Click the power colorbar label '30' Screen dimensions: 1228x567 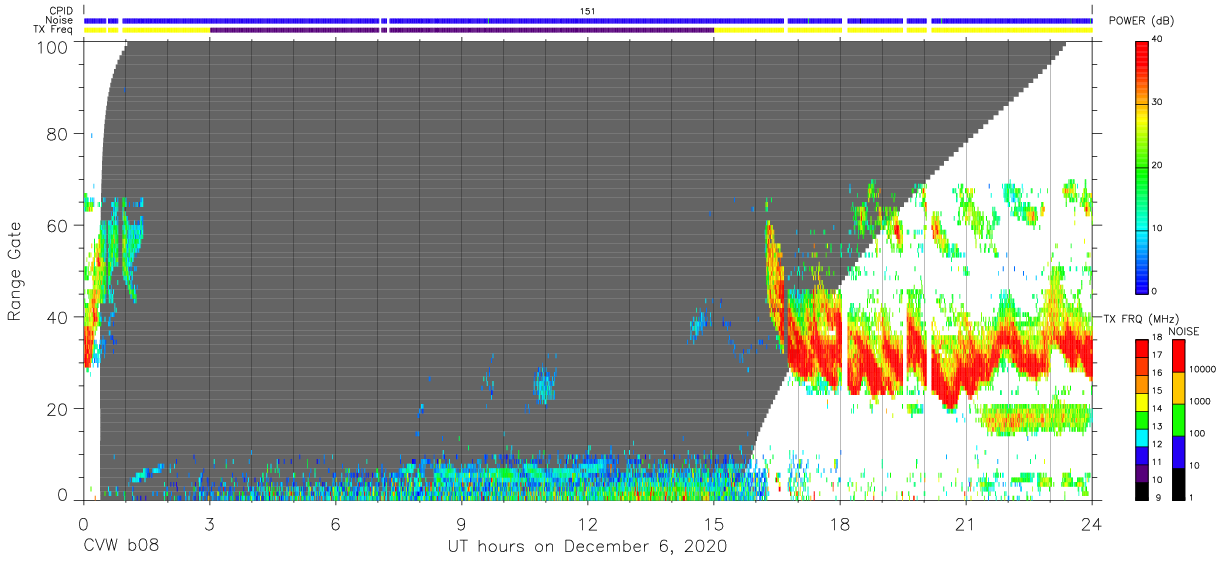[1157, 103]
